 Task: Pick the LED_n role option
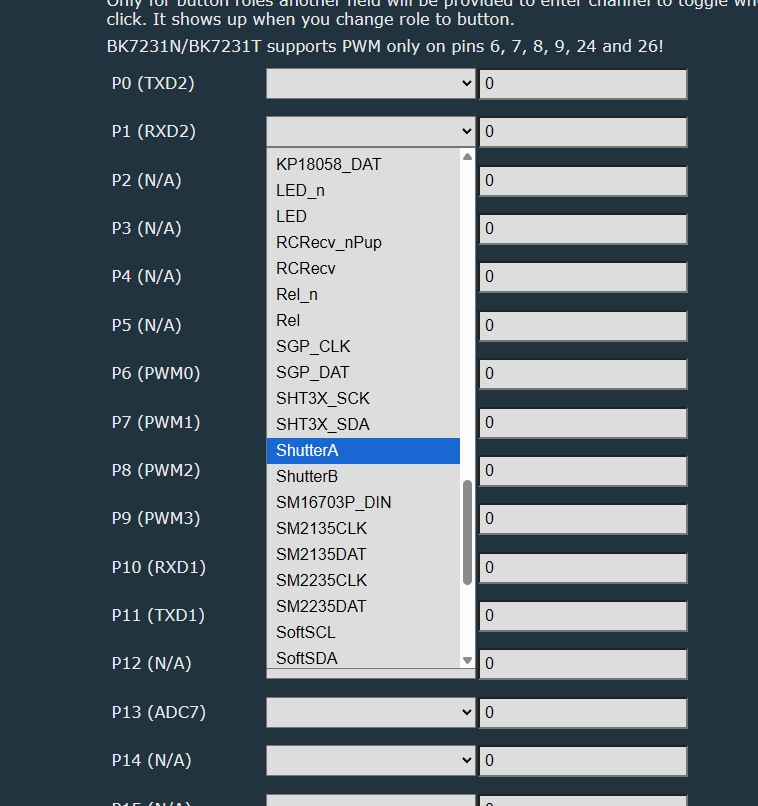coord(362,190)
